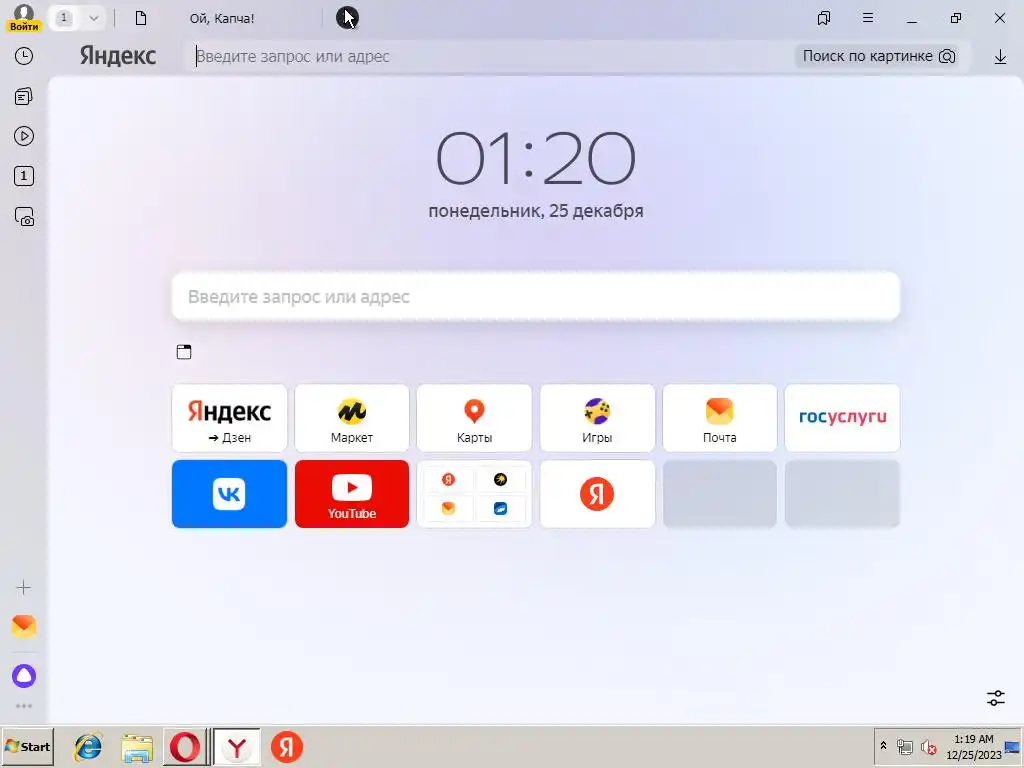
Task: Open the Почта tile
Action: coord(720,418)
